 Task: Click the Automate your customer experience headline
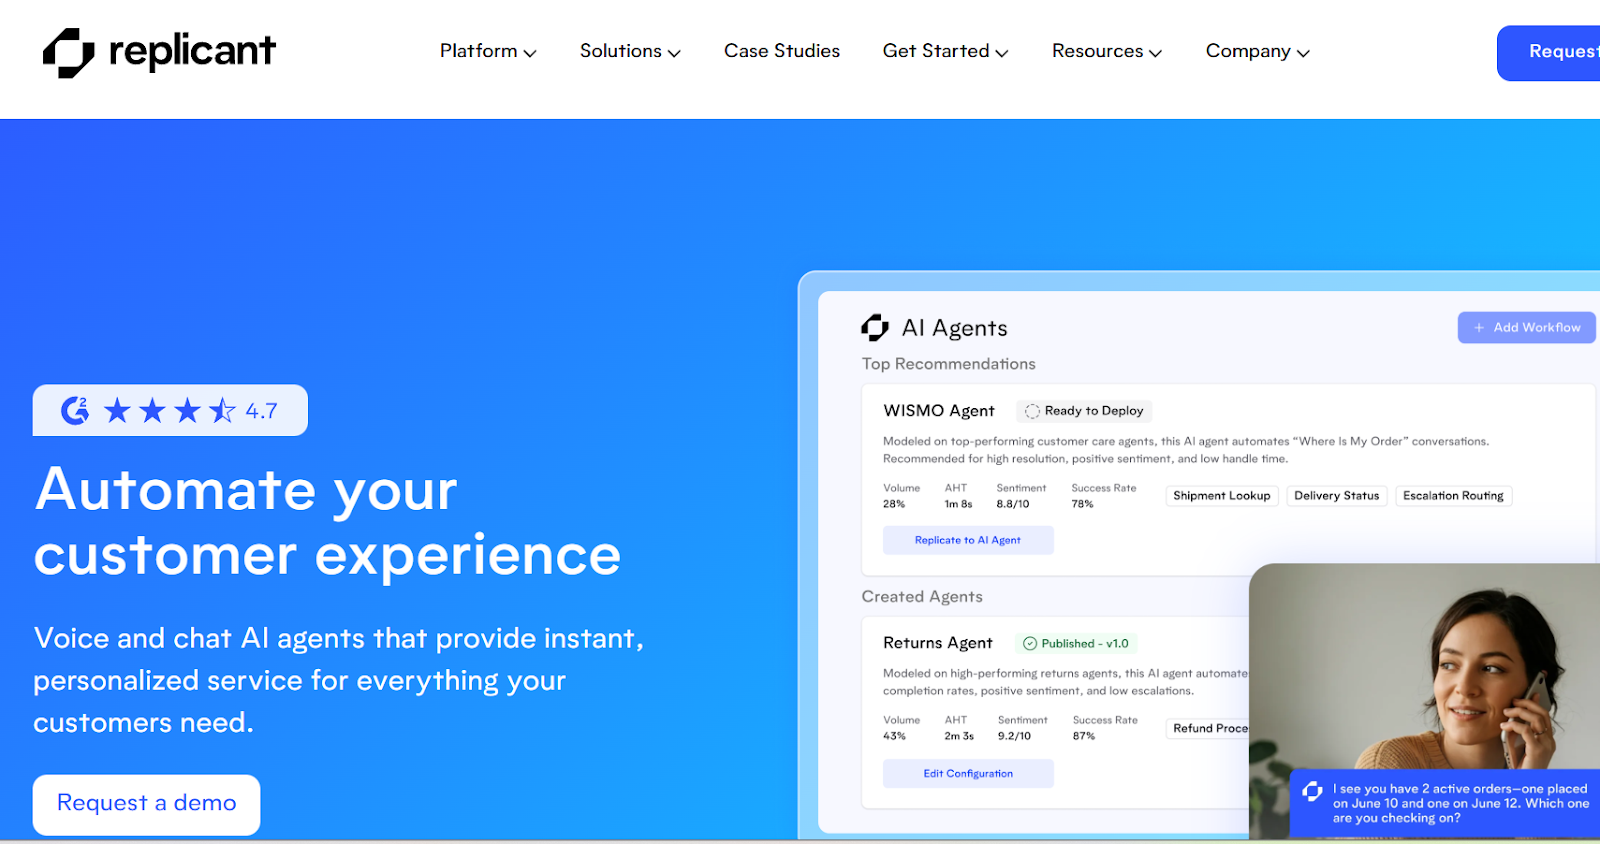point(327,522)
